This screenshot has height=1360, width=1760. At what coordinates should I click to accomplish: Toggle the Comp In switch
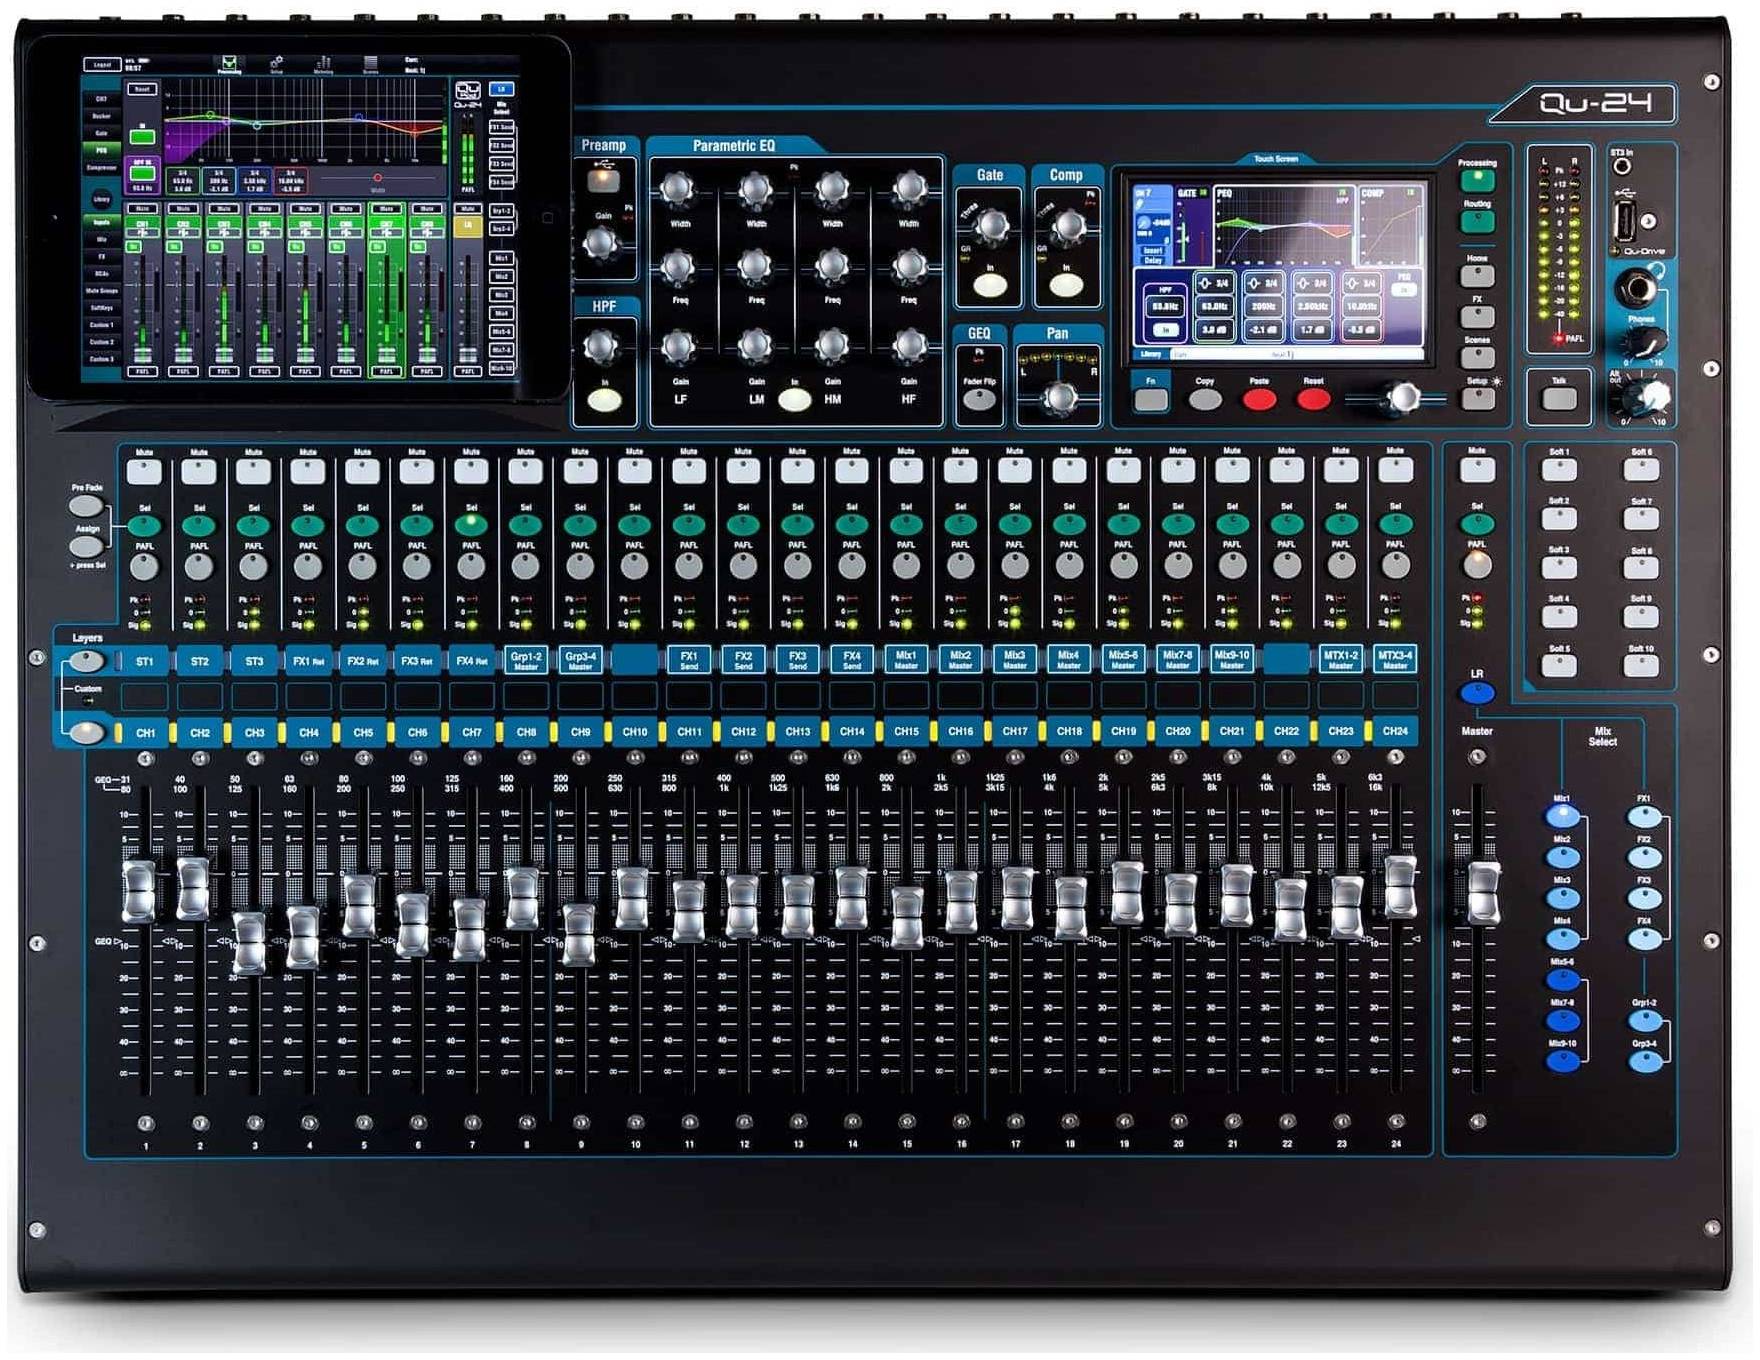1066,285
